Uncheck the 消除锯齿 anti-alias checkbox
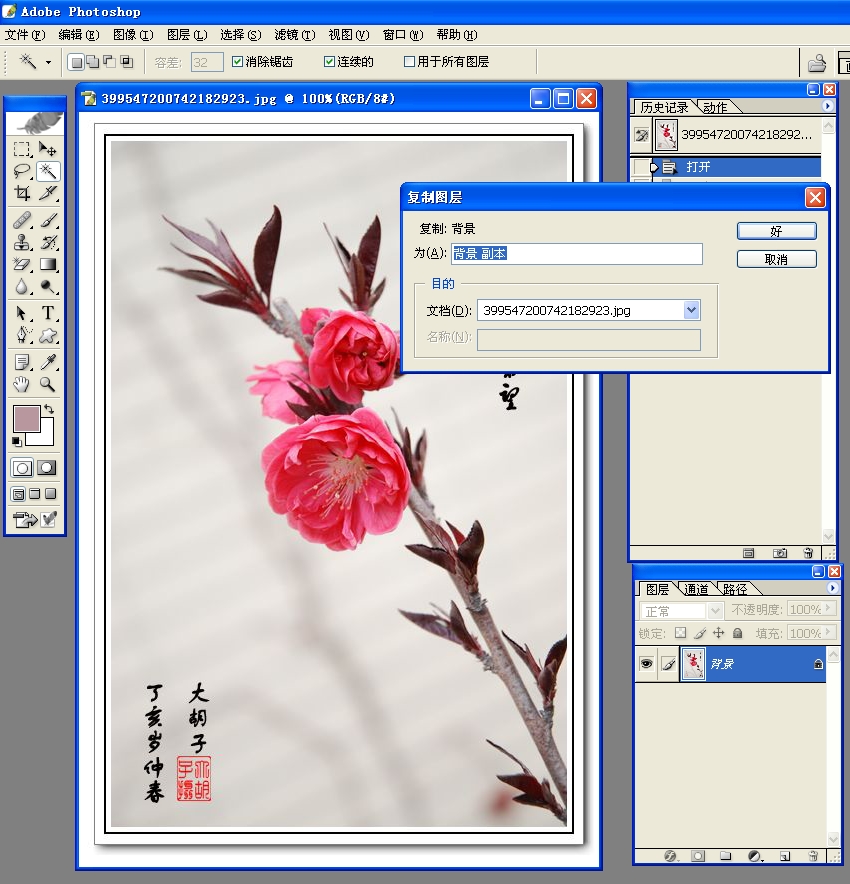The image size is (850, 884). coord(237,62)
